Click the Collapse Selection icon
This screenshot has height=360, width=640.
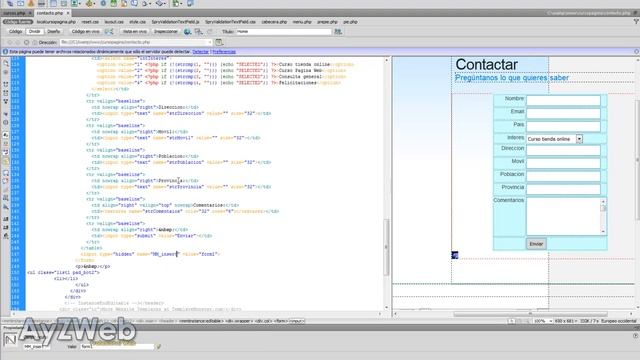pyautogui.click(x=6, y=93)
